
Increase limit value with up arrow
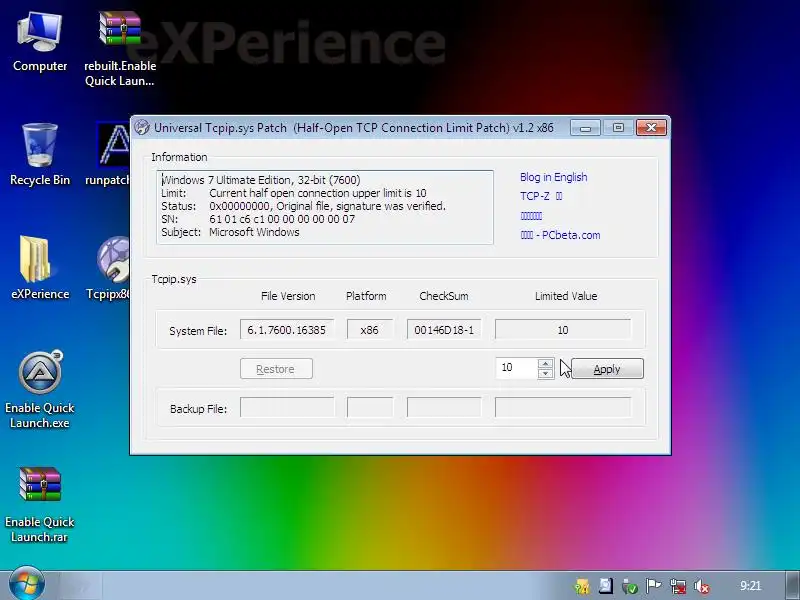tap(545, 363)
